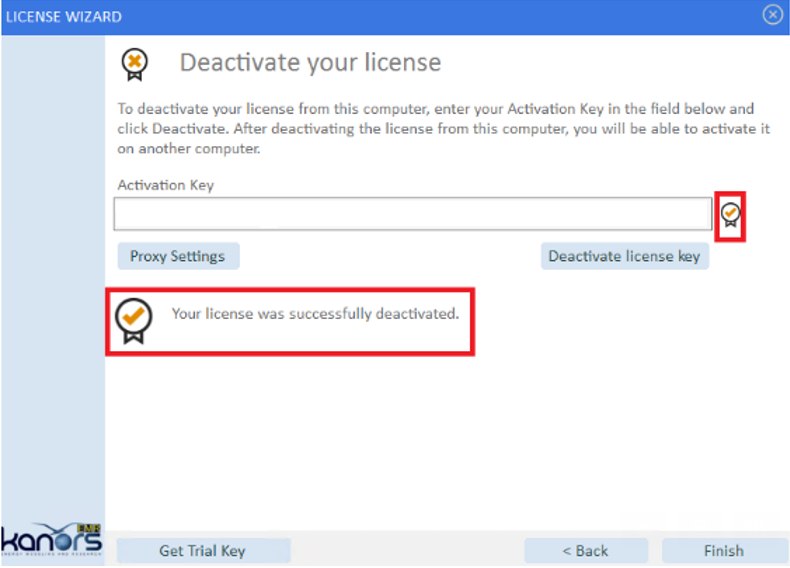Click footer bar space between Get Trial Key and Back
The height and width of the screenshot is (568, 790).
point(407,550)
